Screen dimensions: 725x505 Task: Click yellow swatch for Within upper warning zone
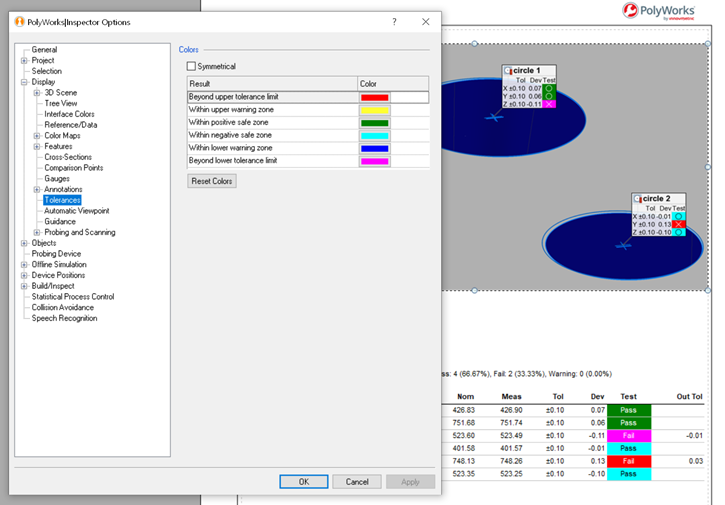coord(375,110)
